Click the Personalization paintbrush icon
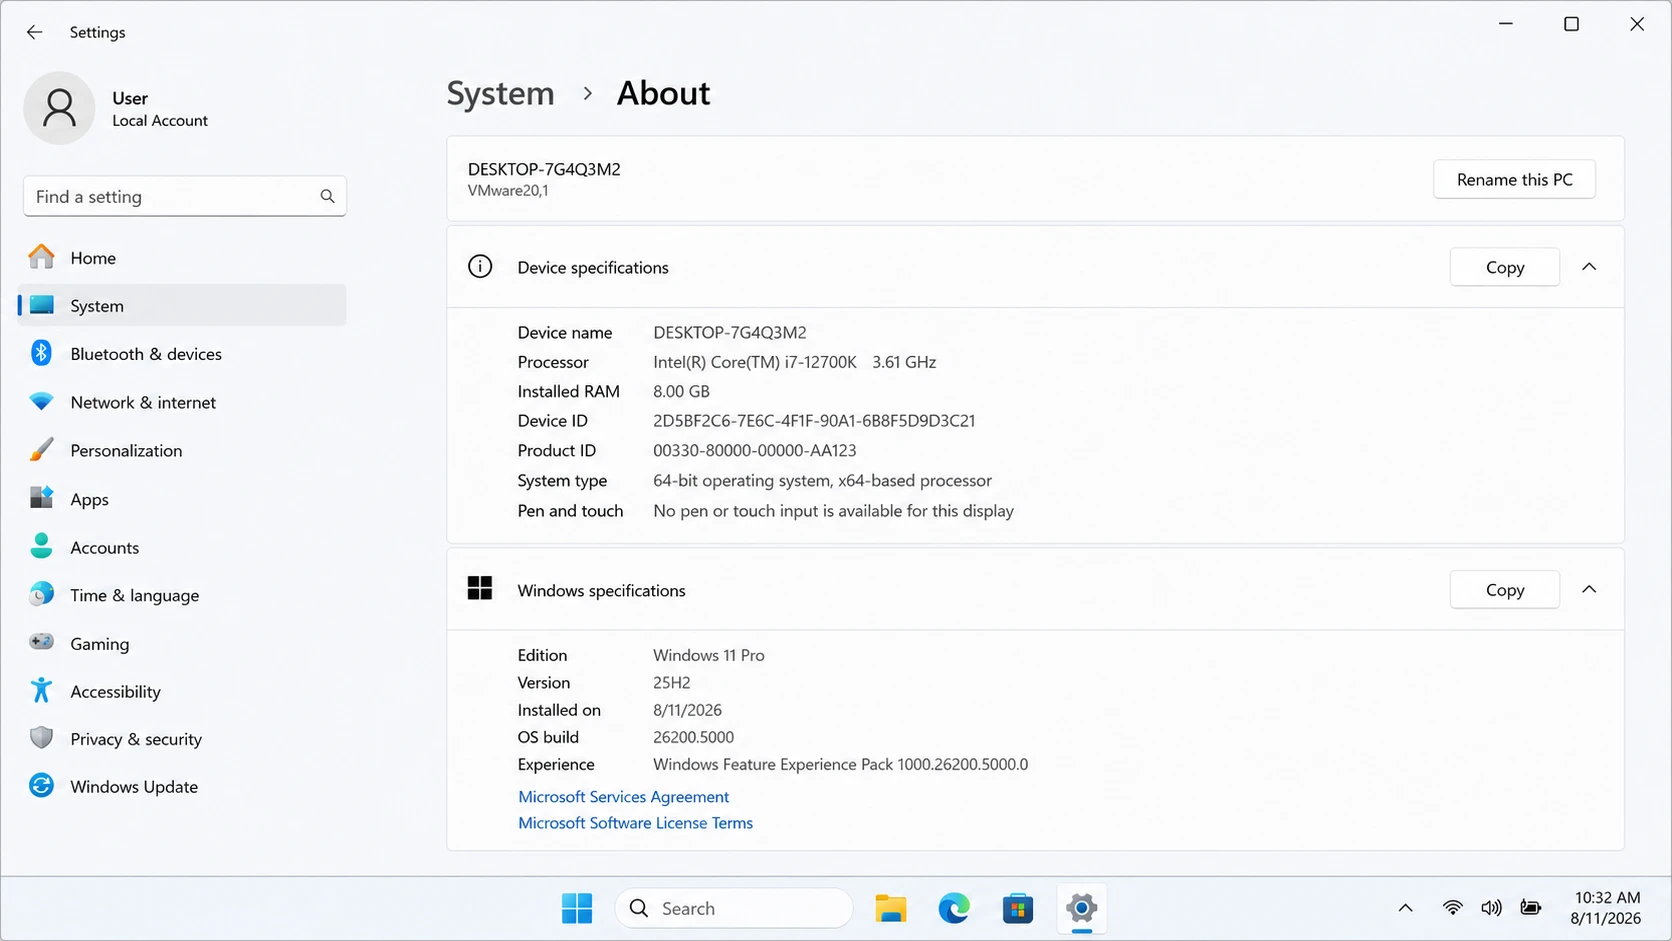 41,449
